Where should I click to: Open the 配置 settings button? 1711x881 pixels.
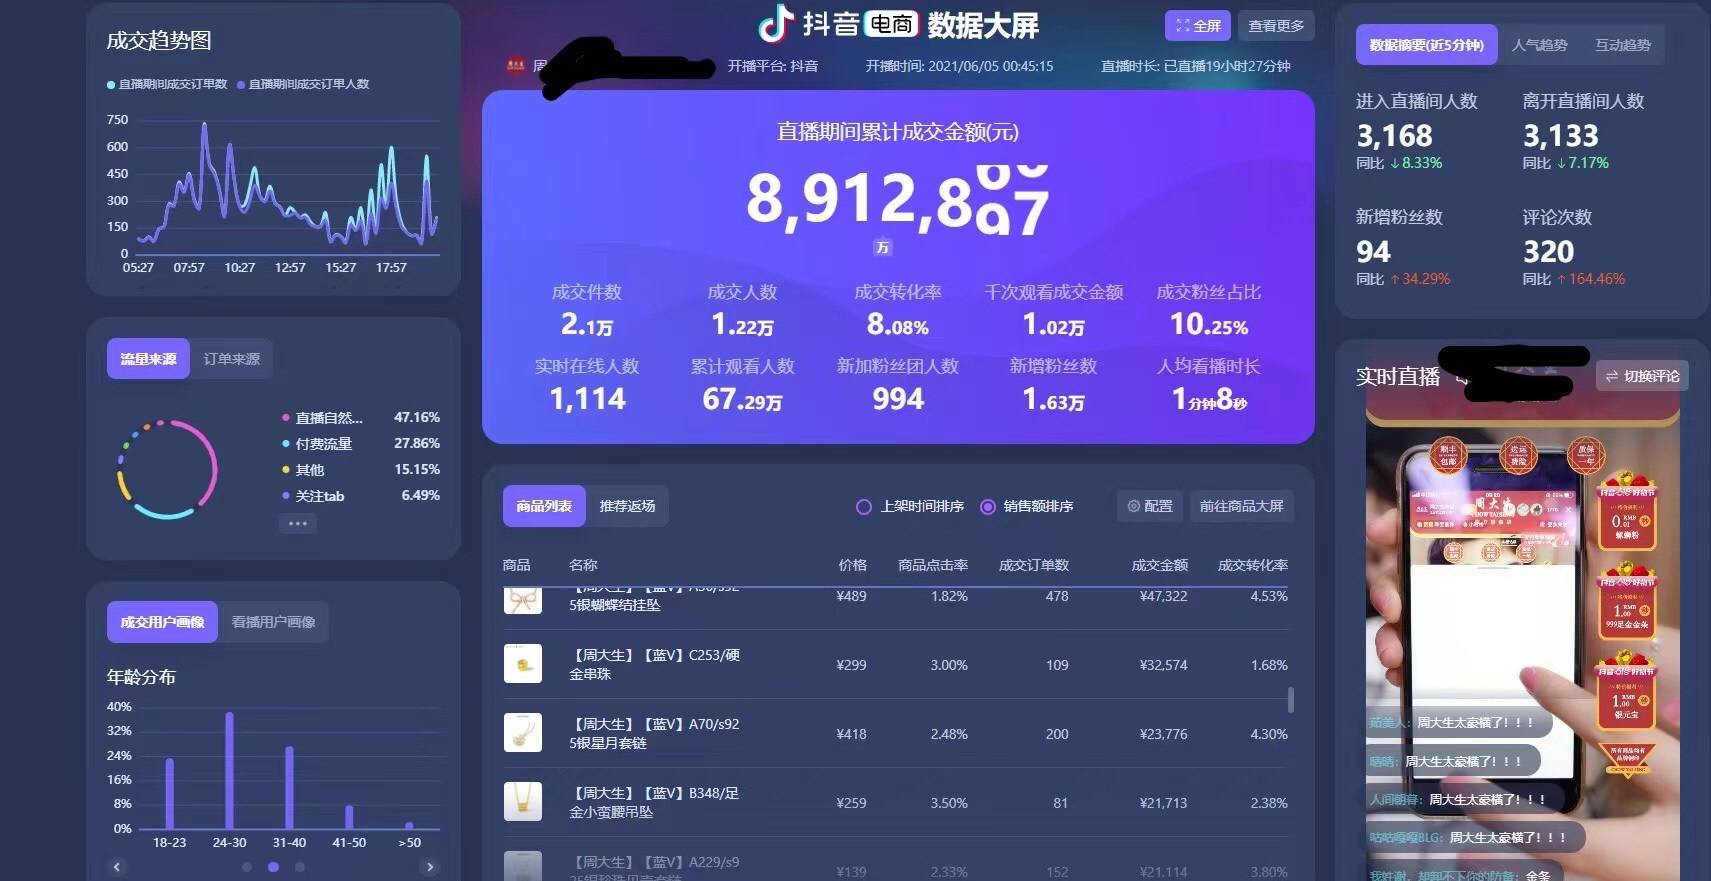tap(1150, 506)
